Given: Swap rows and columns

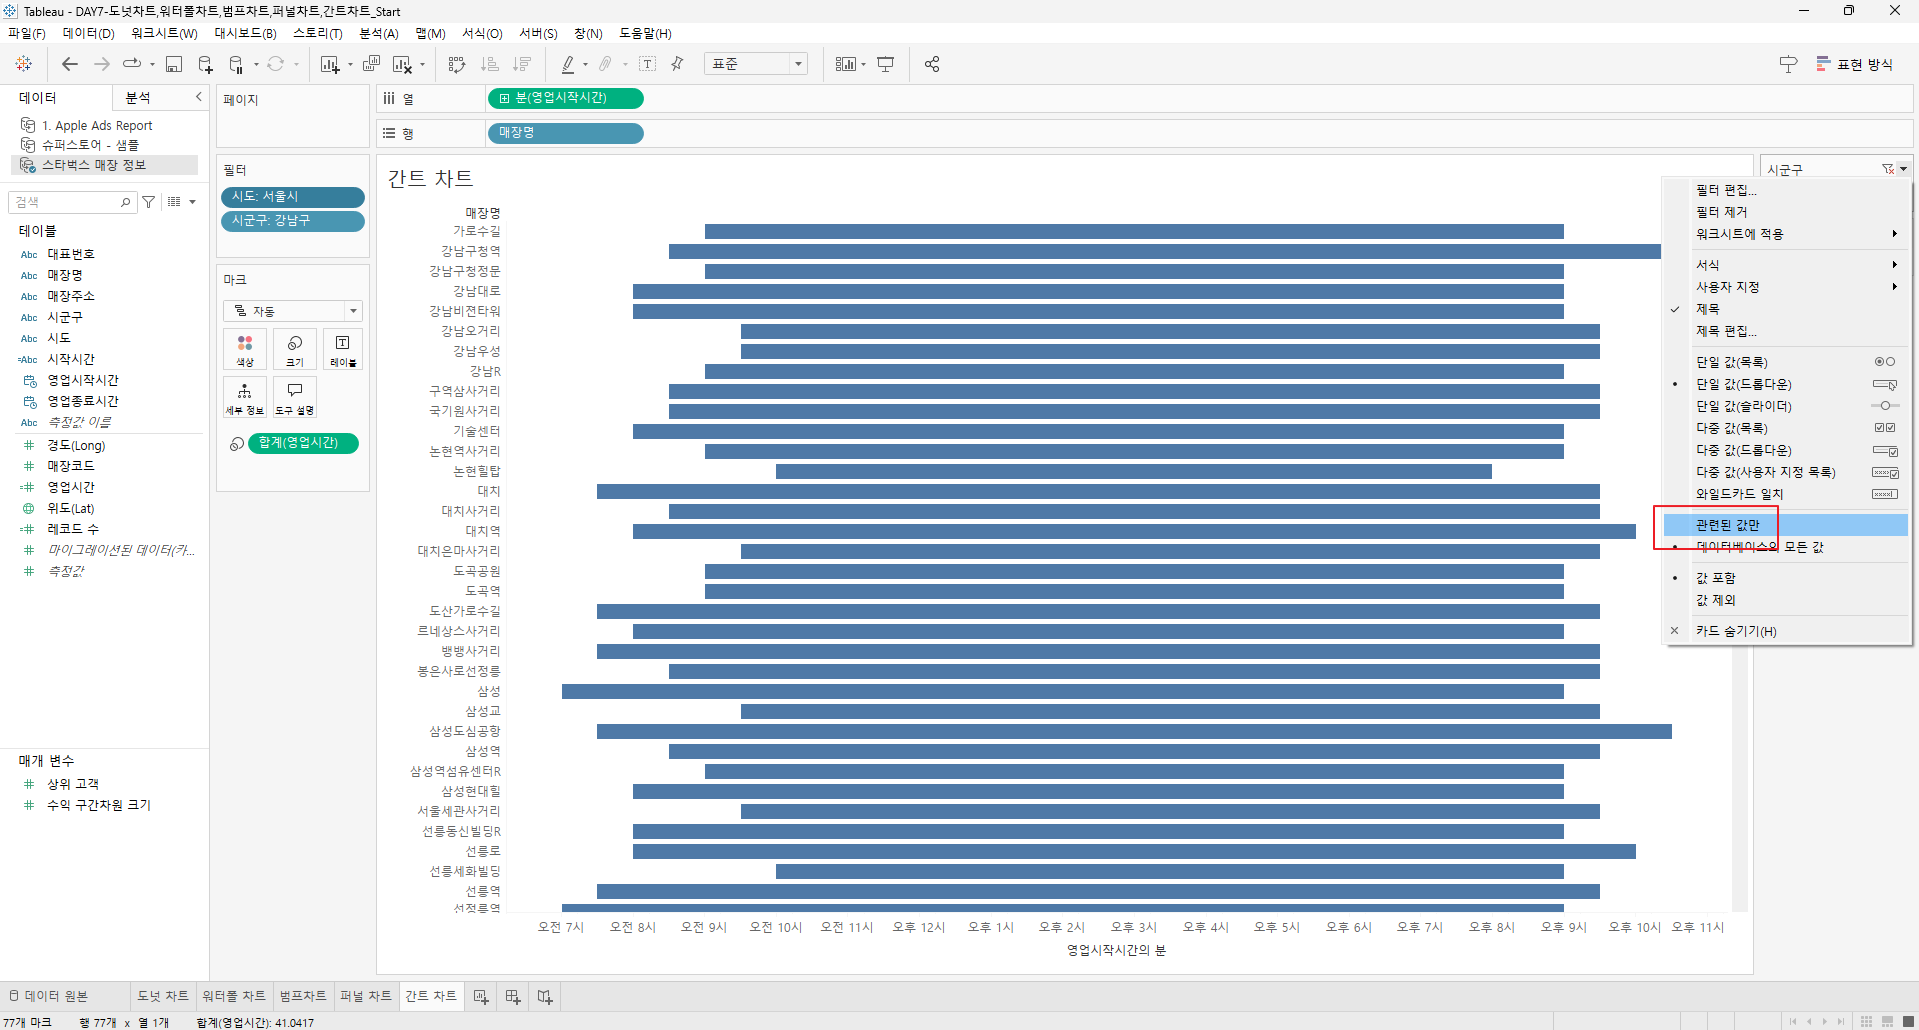Looking at the screenshot, I should click(457, 64).
